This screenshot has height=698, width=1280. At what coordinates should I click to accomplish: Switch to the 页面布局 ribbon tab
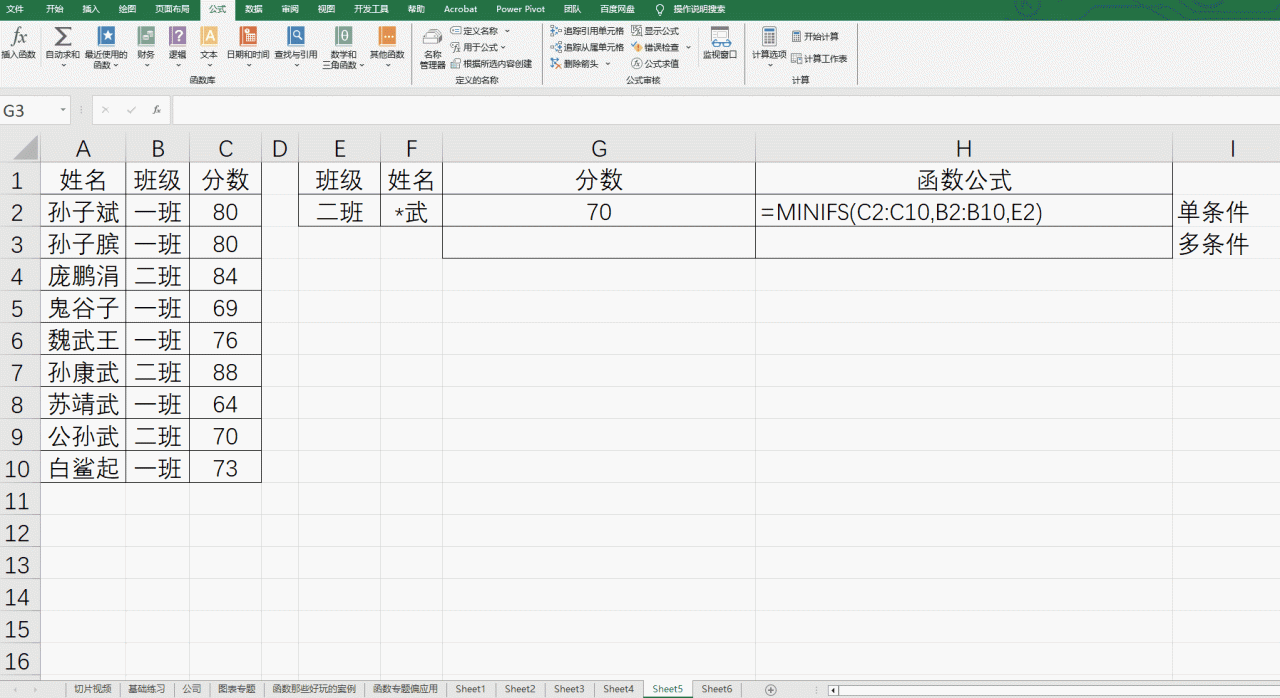coord(172,8)
